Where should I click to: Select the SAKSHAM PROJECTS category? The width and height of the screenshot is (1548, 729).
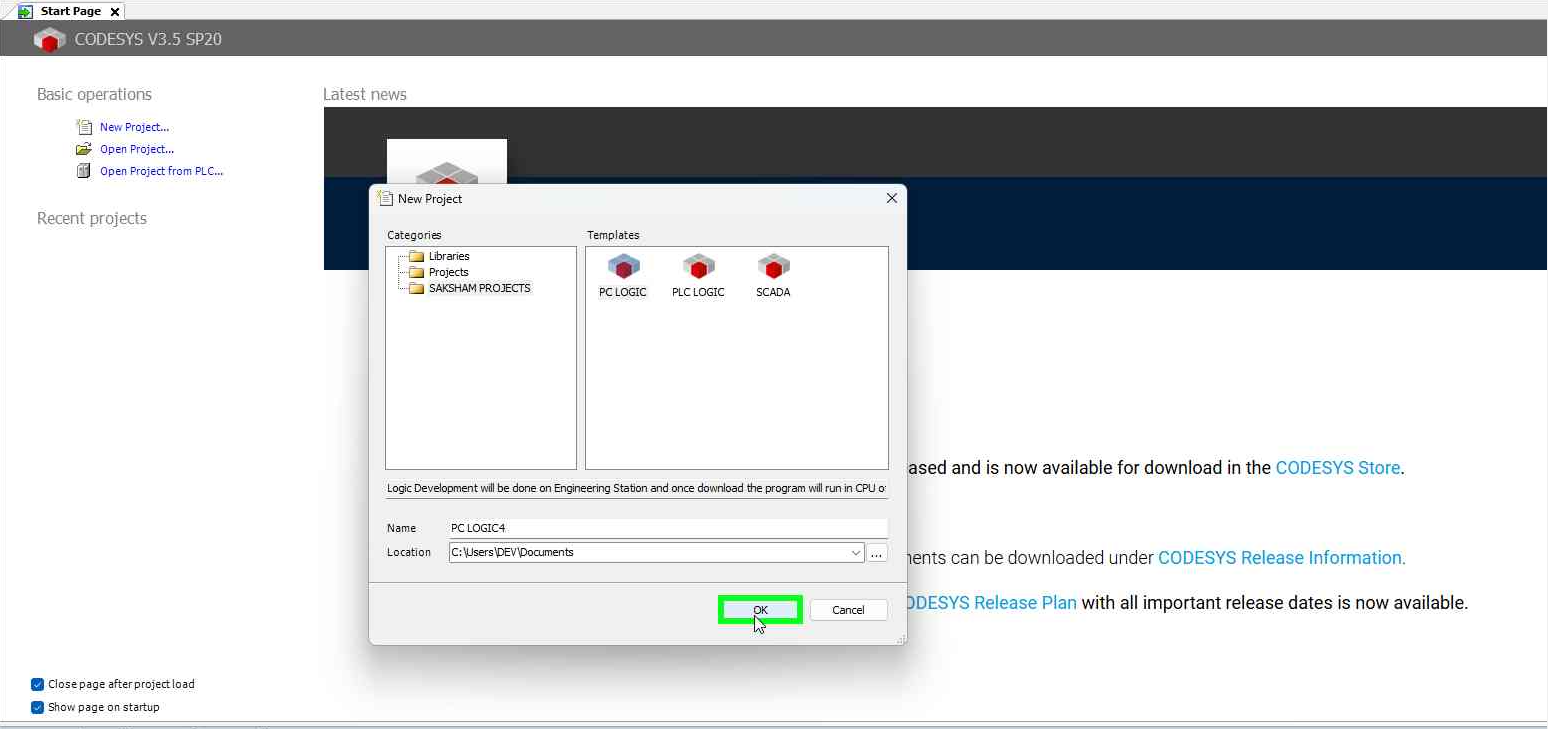[480, 288]
